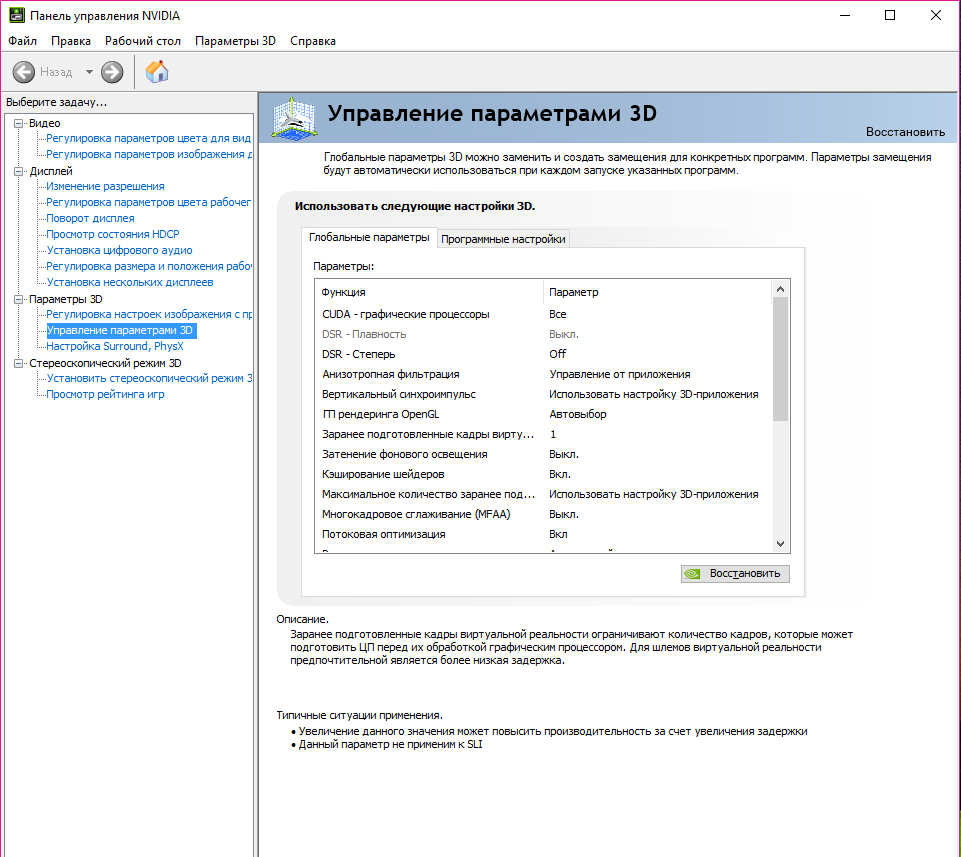This screenshot has width=961, height=857.
Task: Open Установка цифрового аудио
Action: click(x=120, y=250)
